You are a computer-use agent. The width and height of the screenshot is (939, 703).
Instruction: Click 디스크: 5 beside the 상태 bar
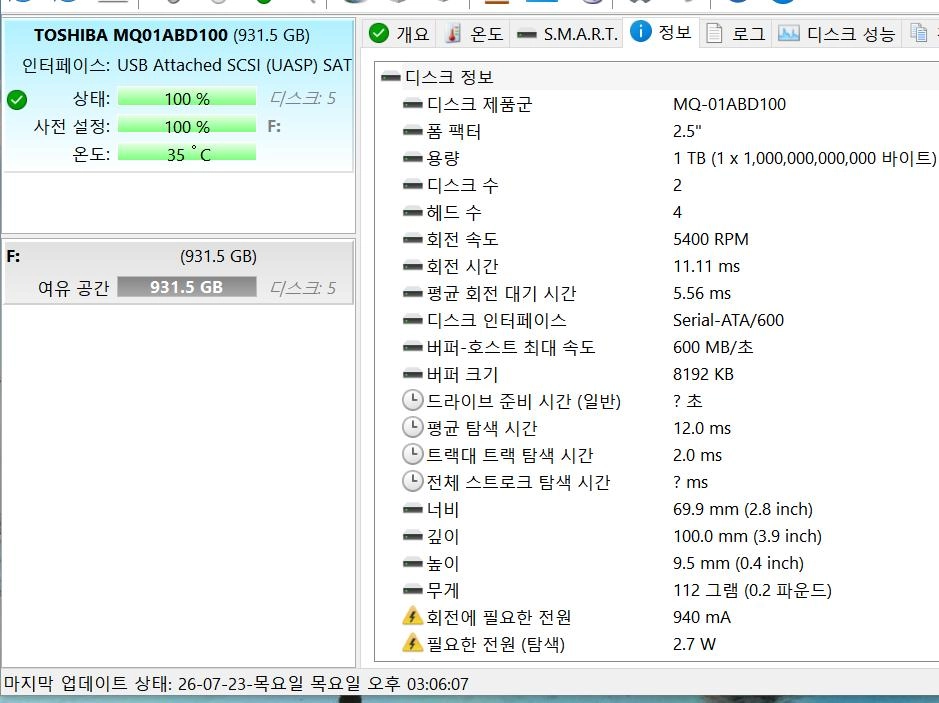point(302,98)
